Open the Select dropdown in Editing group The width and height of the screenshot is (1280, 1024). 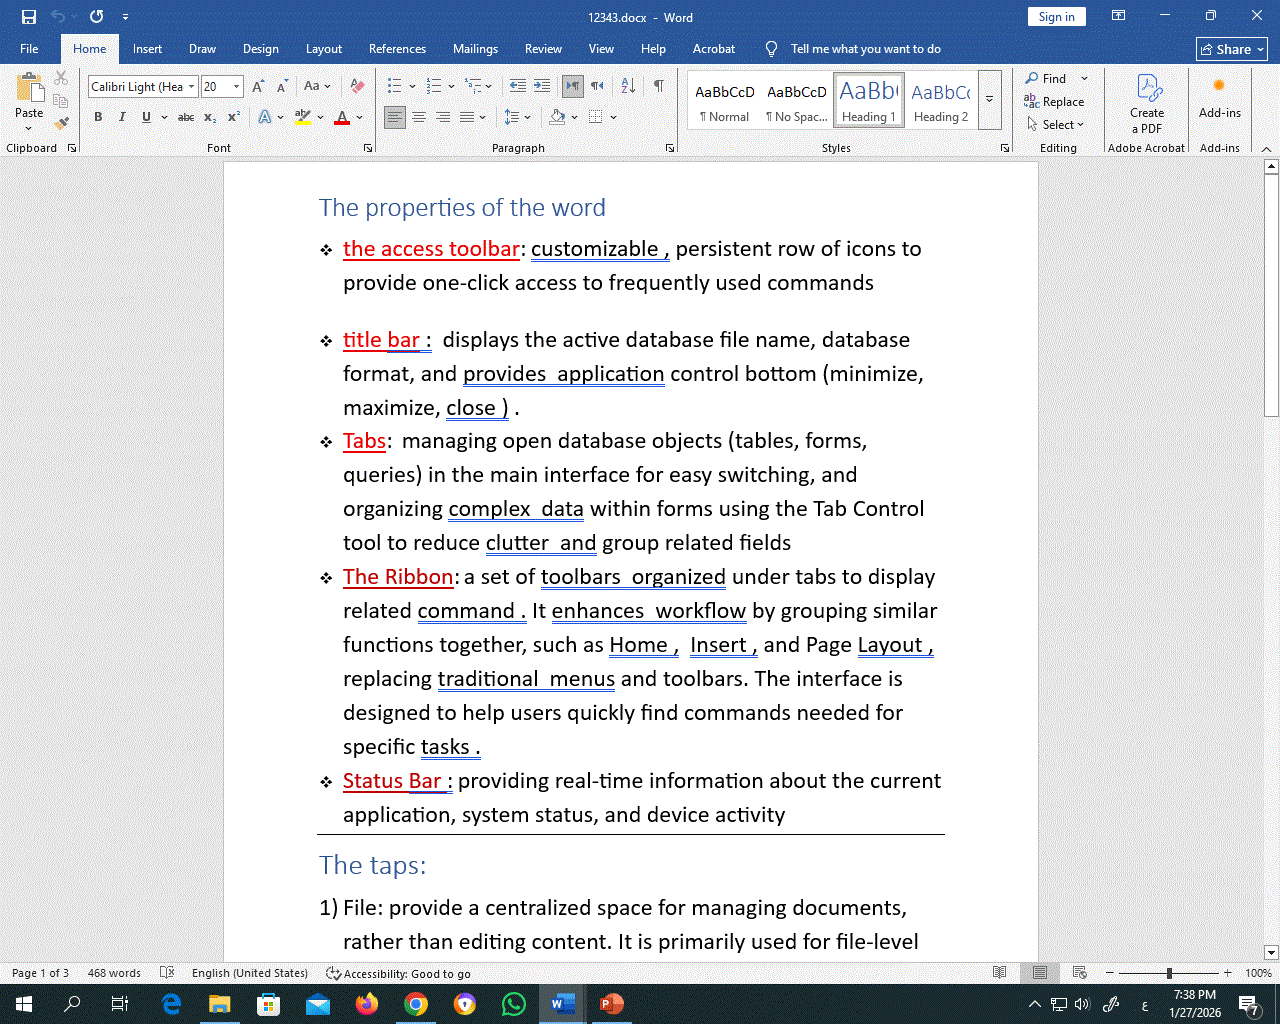[x=1056, y=125]
